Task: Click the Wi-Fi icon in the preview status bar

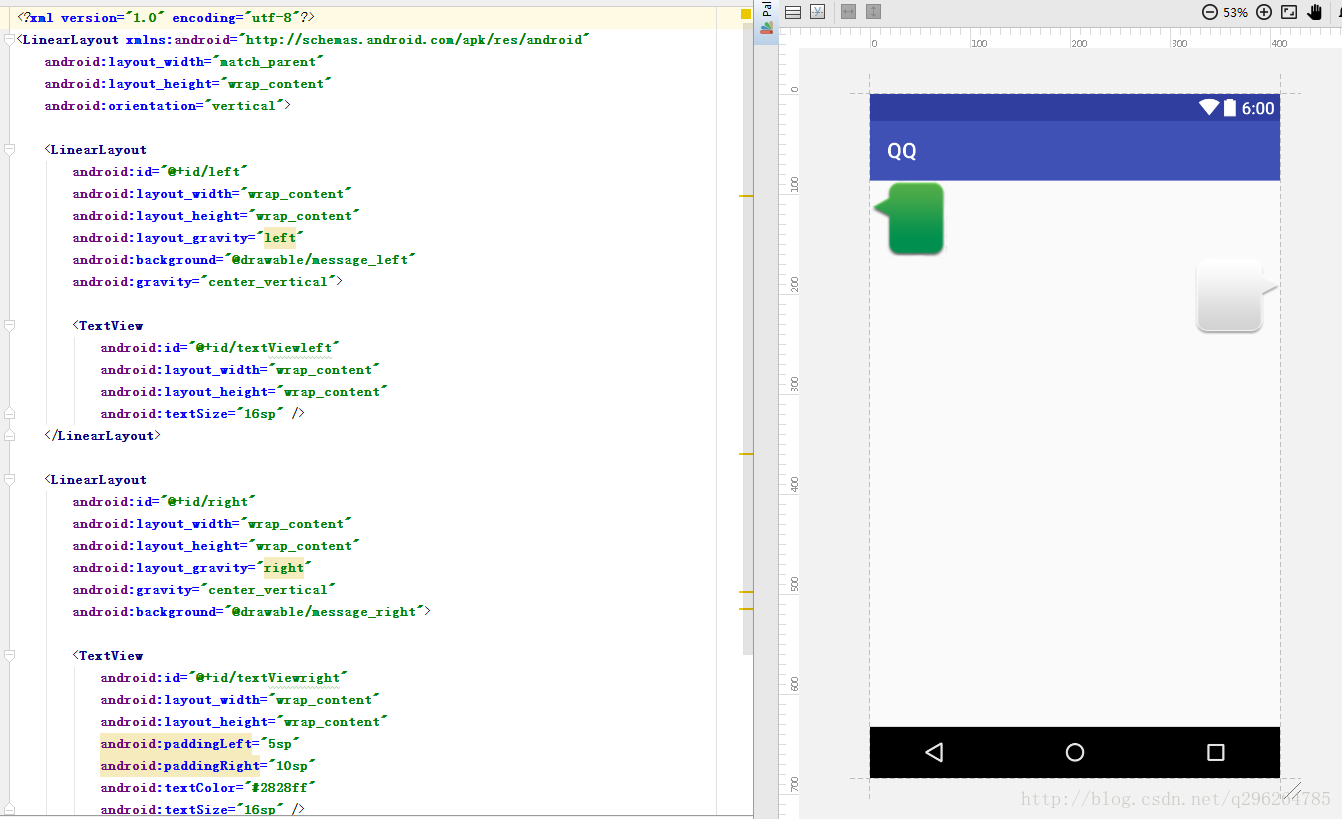Action: click(1209, 108)
